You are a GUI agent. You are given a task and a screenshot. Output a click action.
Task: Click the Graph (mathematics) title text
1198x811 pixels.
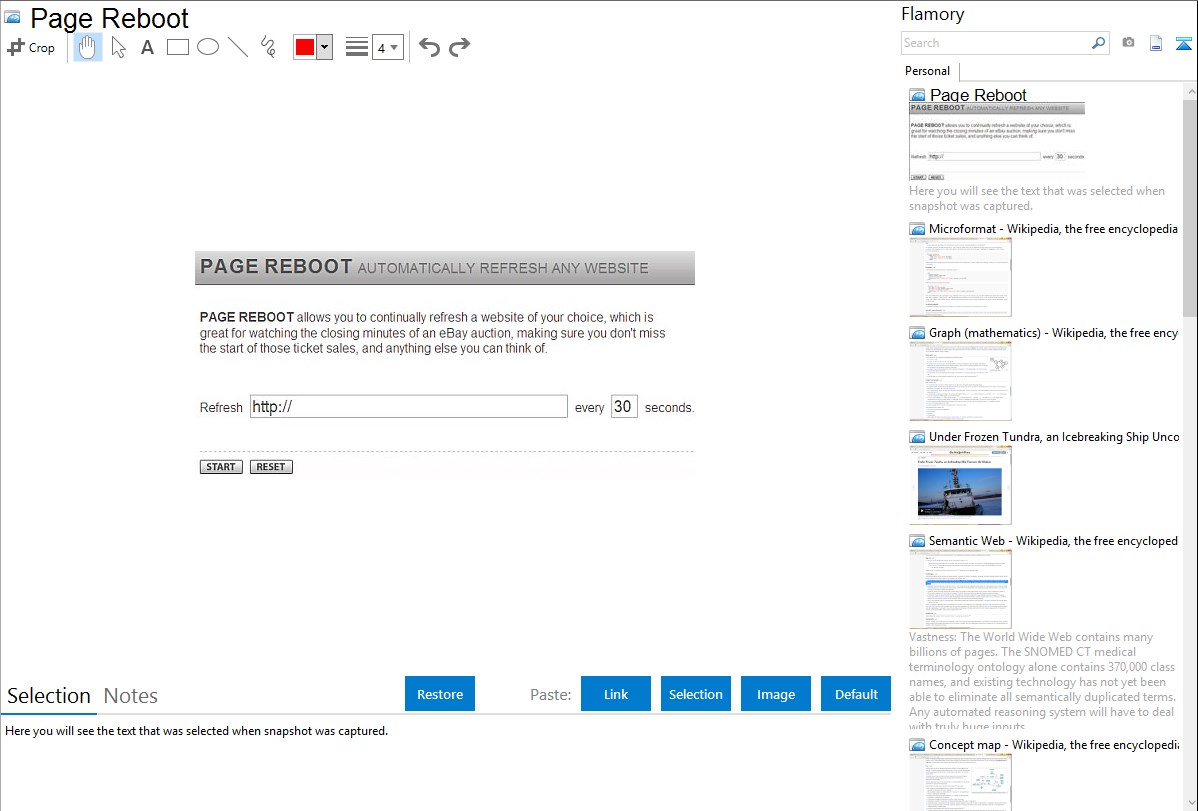point(1053,333)
